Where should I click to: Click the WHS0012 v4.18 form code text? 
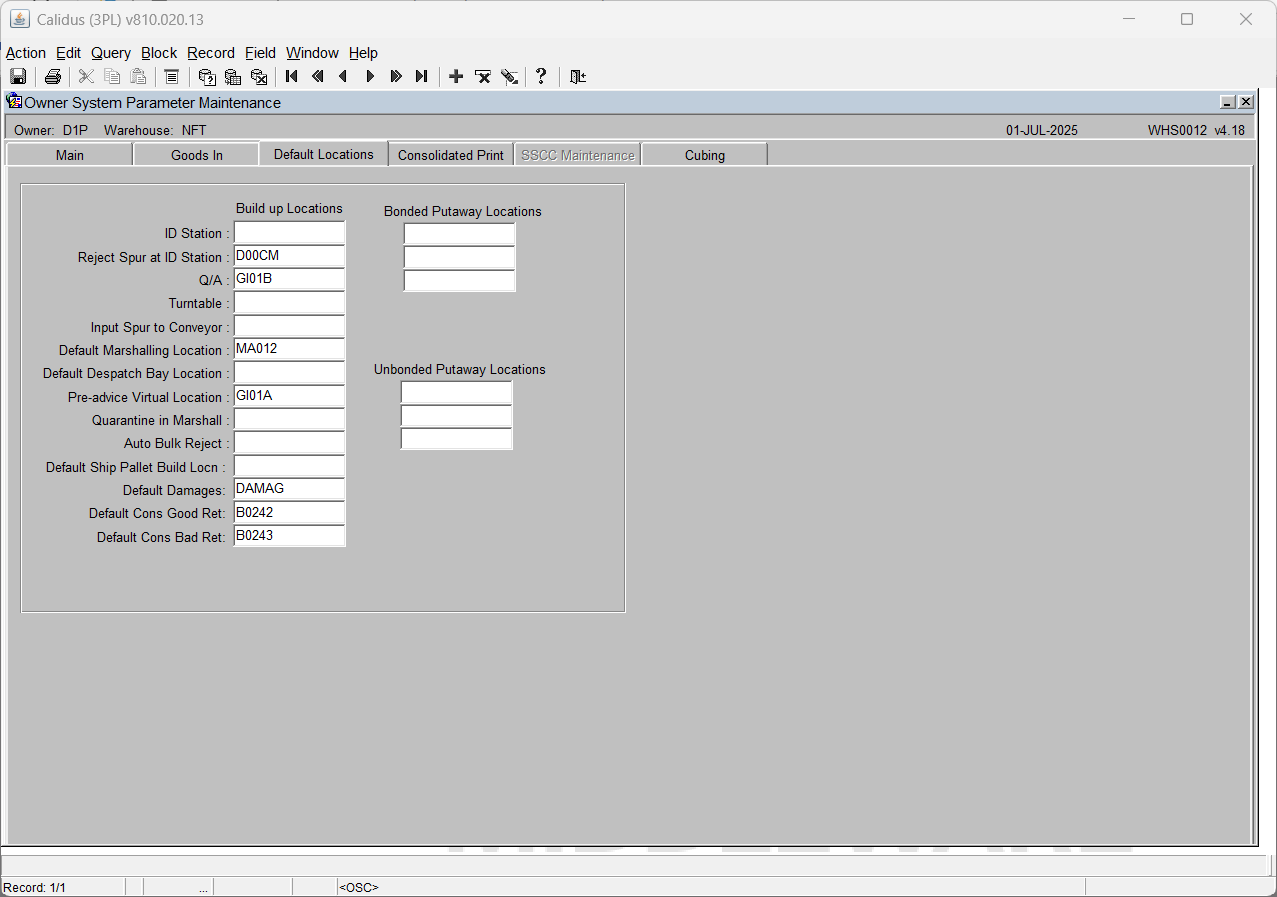pyautogui.click(x=1197, y=130)
